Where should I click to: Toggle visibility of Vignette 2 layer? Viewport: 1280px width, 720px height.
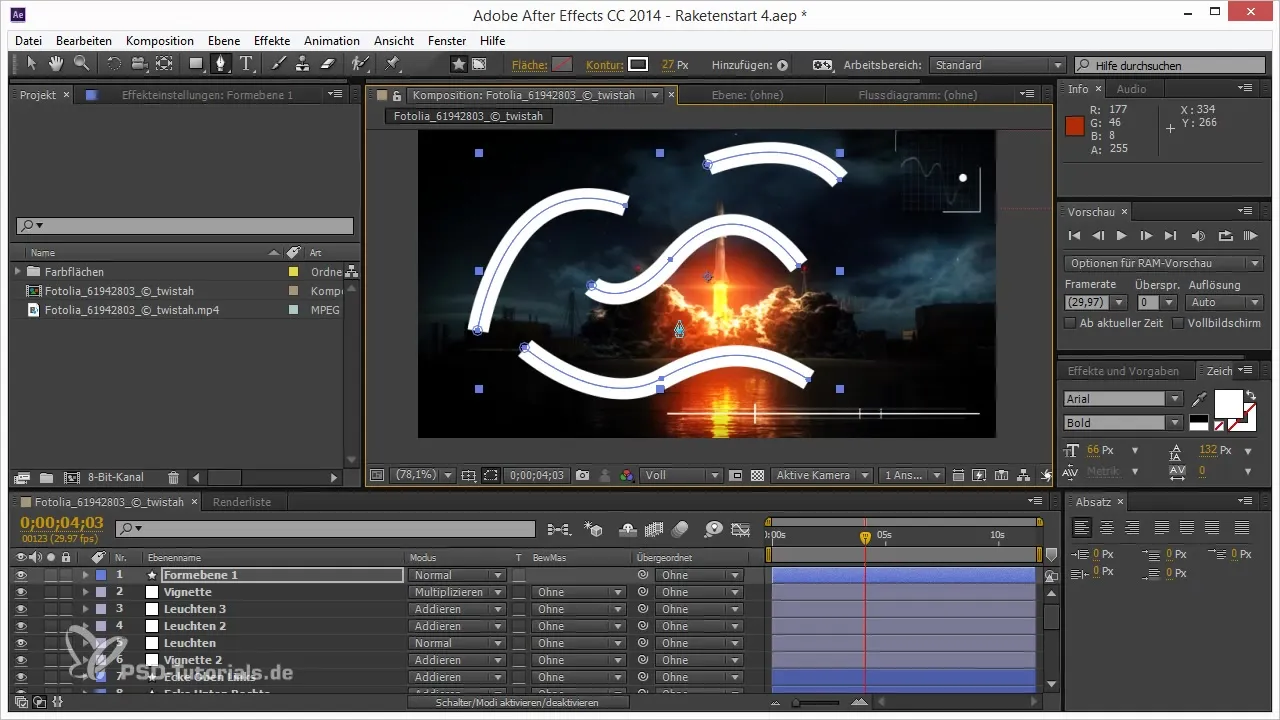tap(21, 660)
